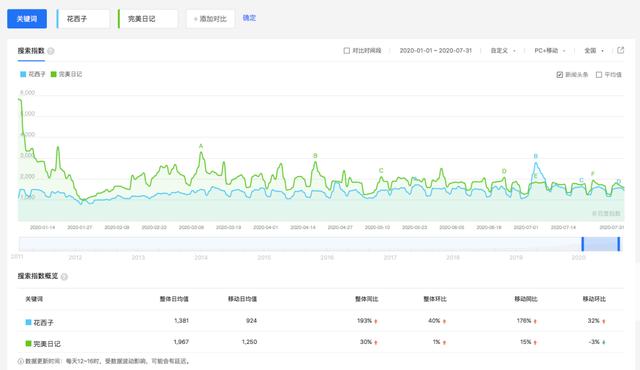Select the 搜索指数 tab

(31, 51)
